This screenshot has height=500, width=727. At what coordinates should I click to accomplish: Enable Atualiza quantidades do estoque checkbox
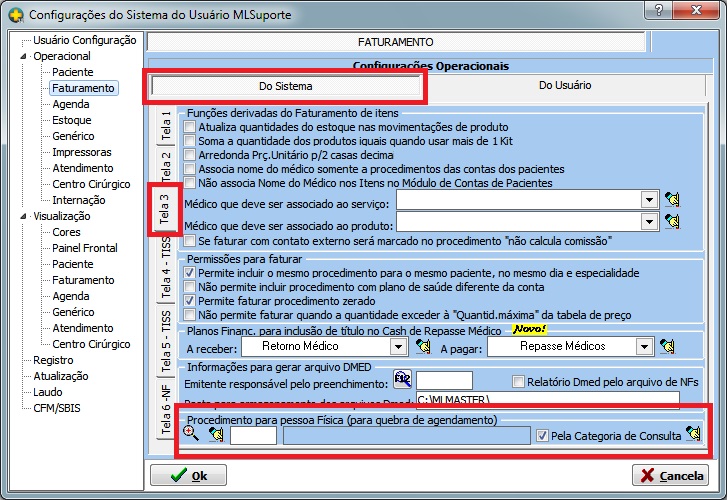[190, 127]
